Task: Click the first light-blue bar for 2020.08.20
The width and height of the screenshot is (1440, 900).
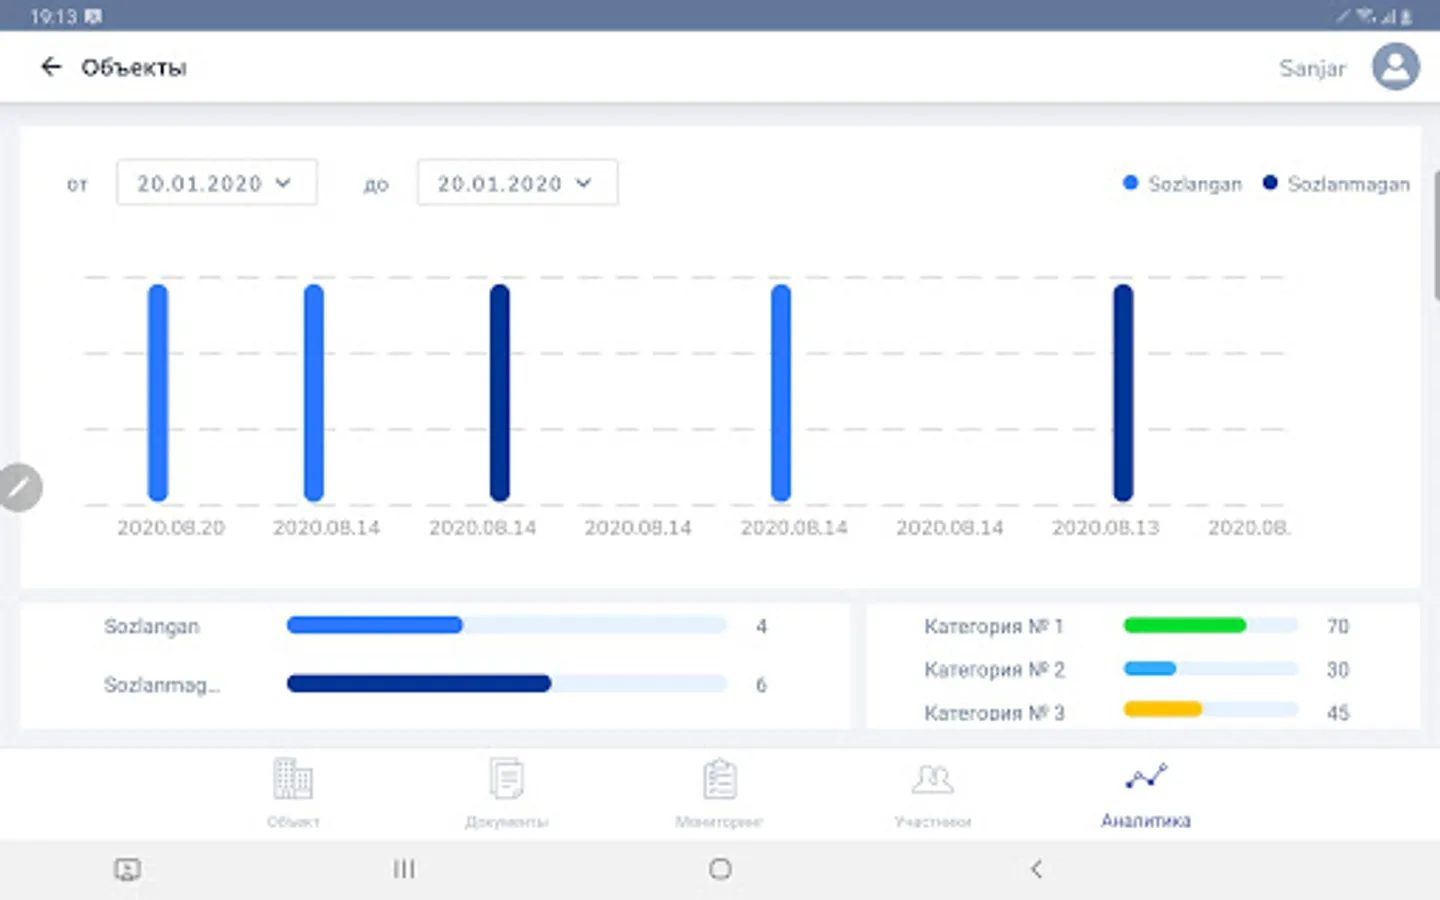Action: click(158, 393)
